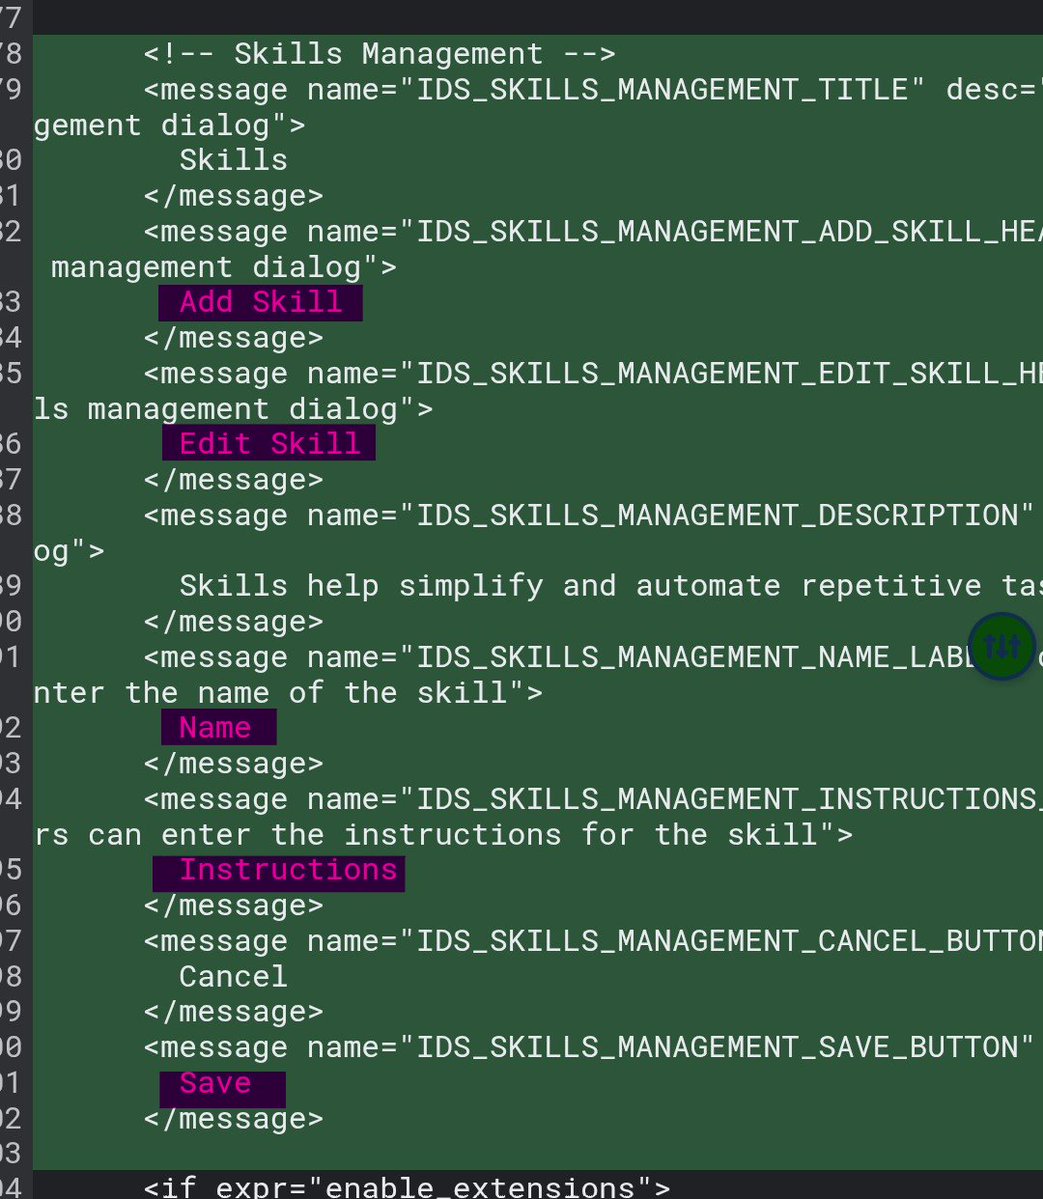
Task: Select the enable_extensions expression text
Action: point(480,1187)
